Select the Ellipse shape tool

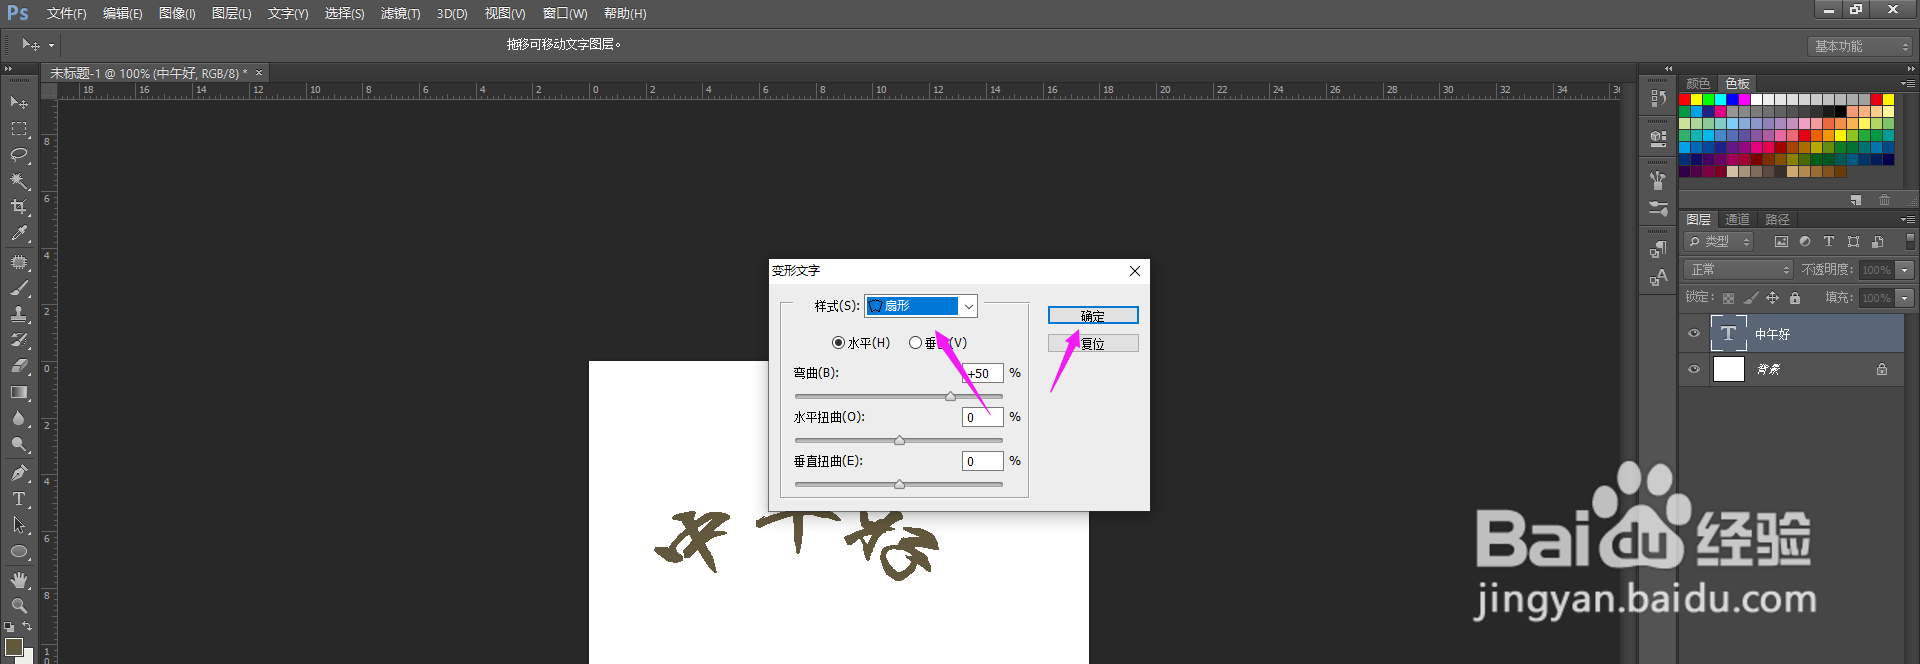pyautogui.click(x=19, y=551)
